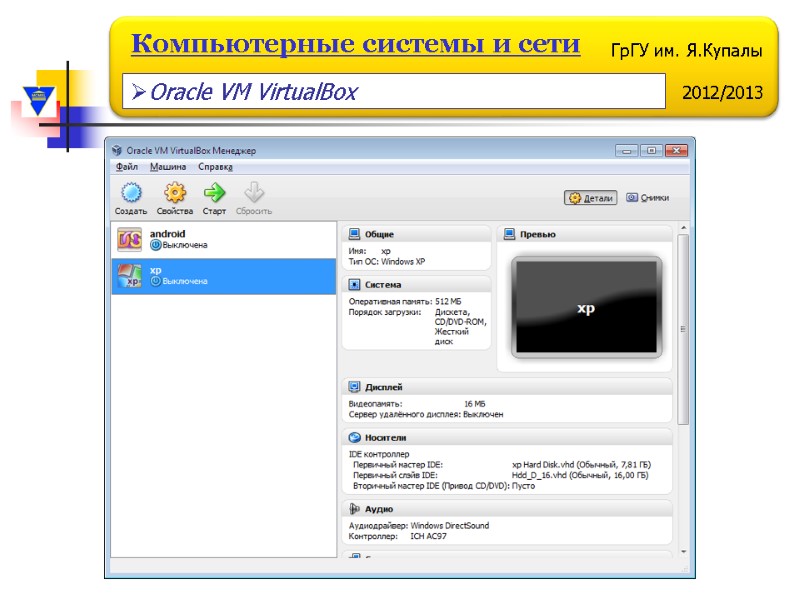The image size is (800, 600).
Task: Click the greyed Сбросить toolbar icon
Action: 254,193
